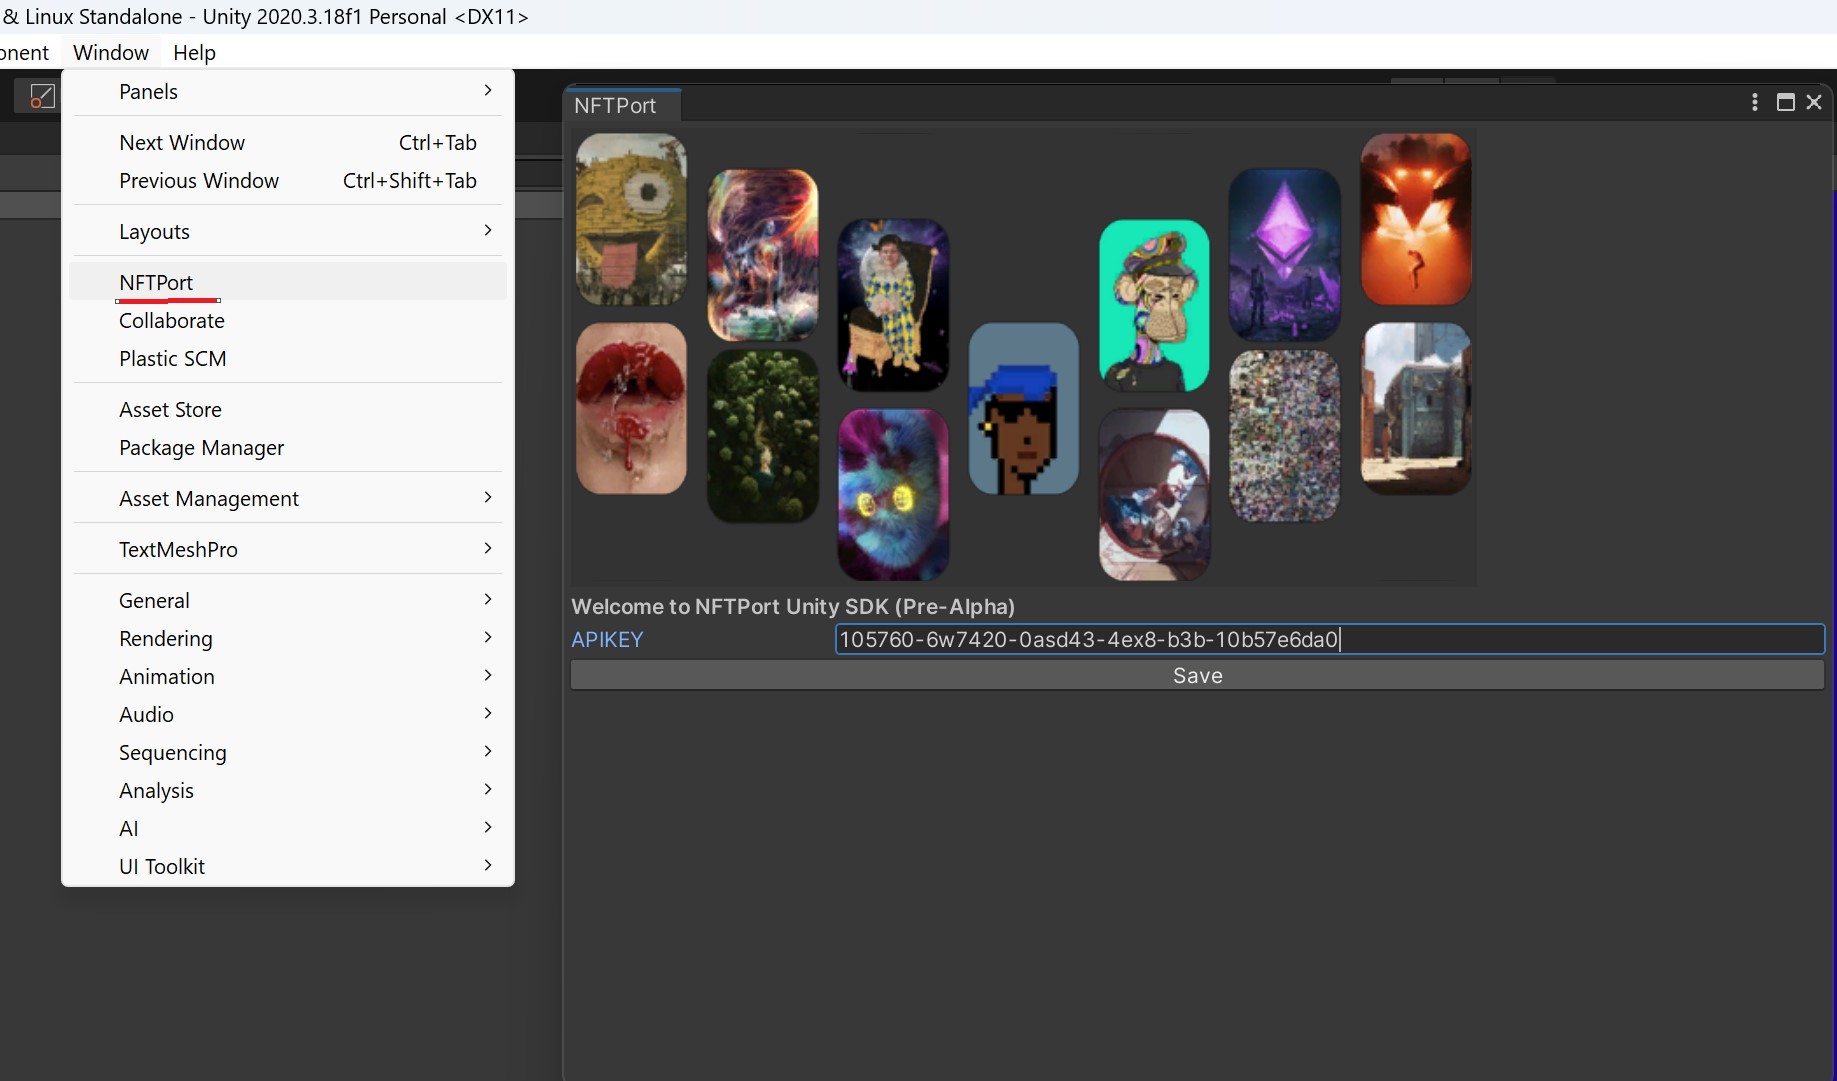Expand the Audio submenu
Viewport: 1837px width, 1081px height.
288,714
